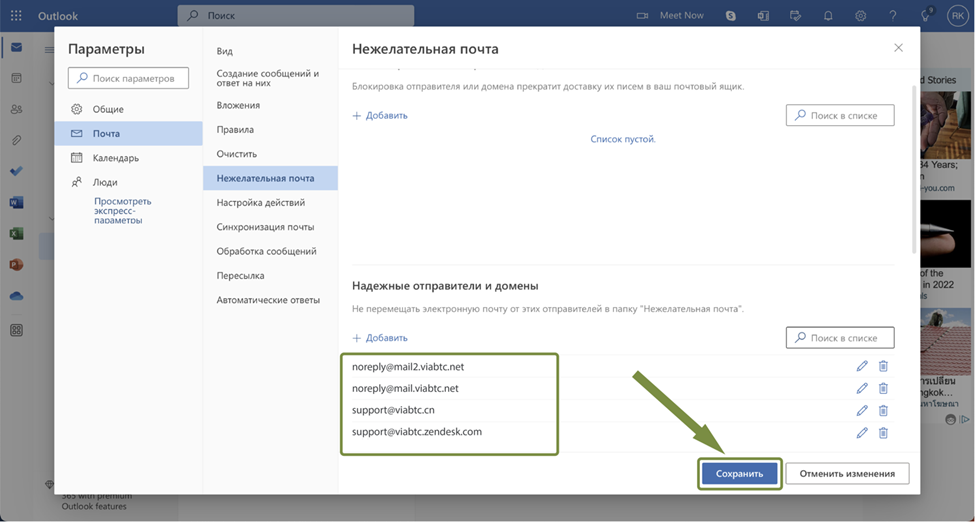Select the Нежелательная почта section
This screenshot has width=975, height=522.
[x=270, y=178]
